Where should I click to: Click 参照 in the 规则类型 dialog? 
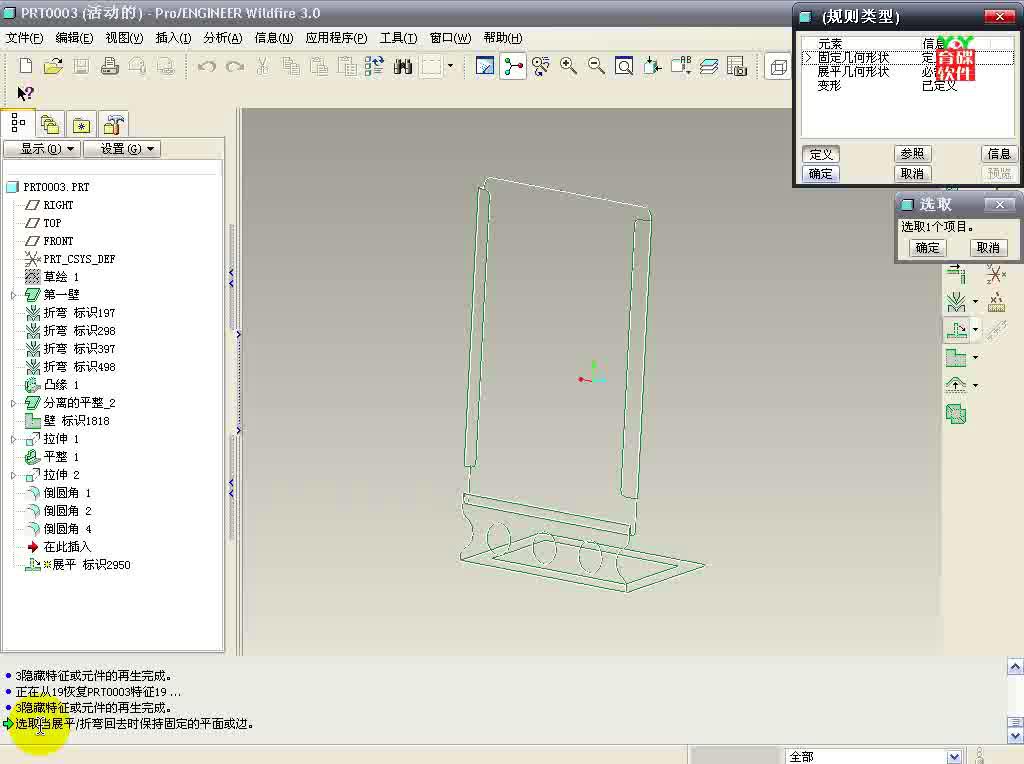click(x=912, y=153)
